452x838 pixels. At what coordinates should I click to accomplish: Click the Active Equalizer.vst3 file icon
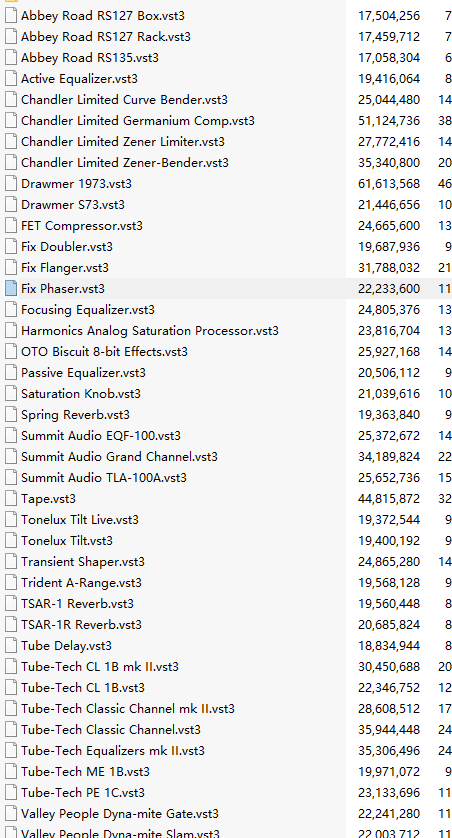(x=11, y=79)
